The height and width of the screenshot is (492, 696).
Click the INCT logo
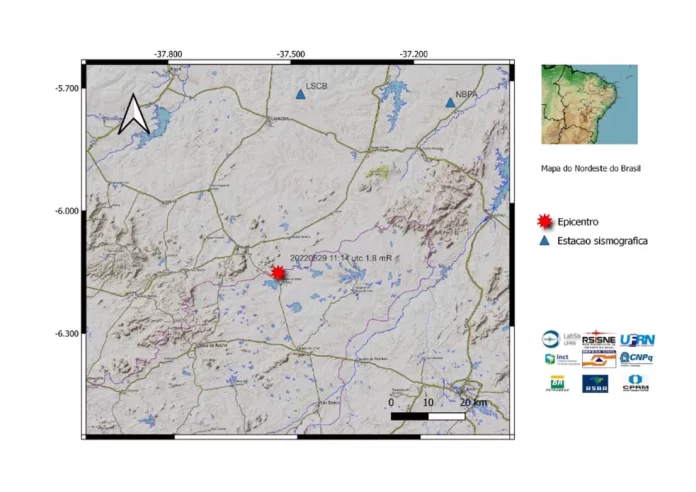tap(555, 358)
